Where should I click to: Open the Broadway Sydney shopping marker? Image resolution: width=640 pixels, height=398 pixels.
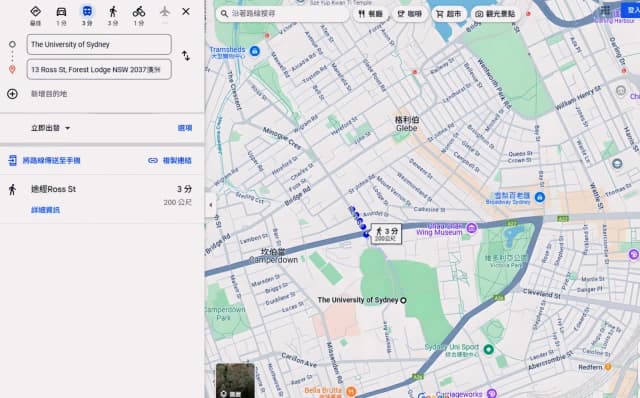coord(540,198)
